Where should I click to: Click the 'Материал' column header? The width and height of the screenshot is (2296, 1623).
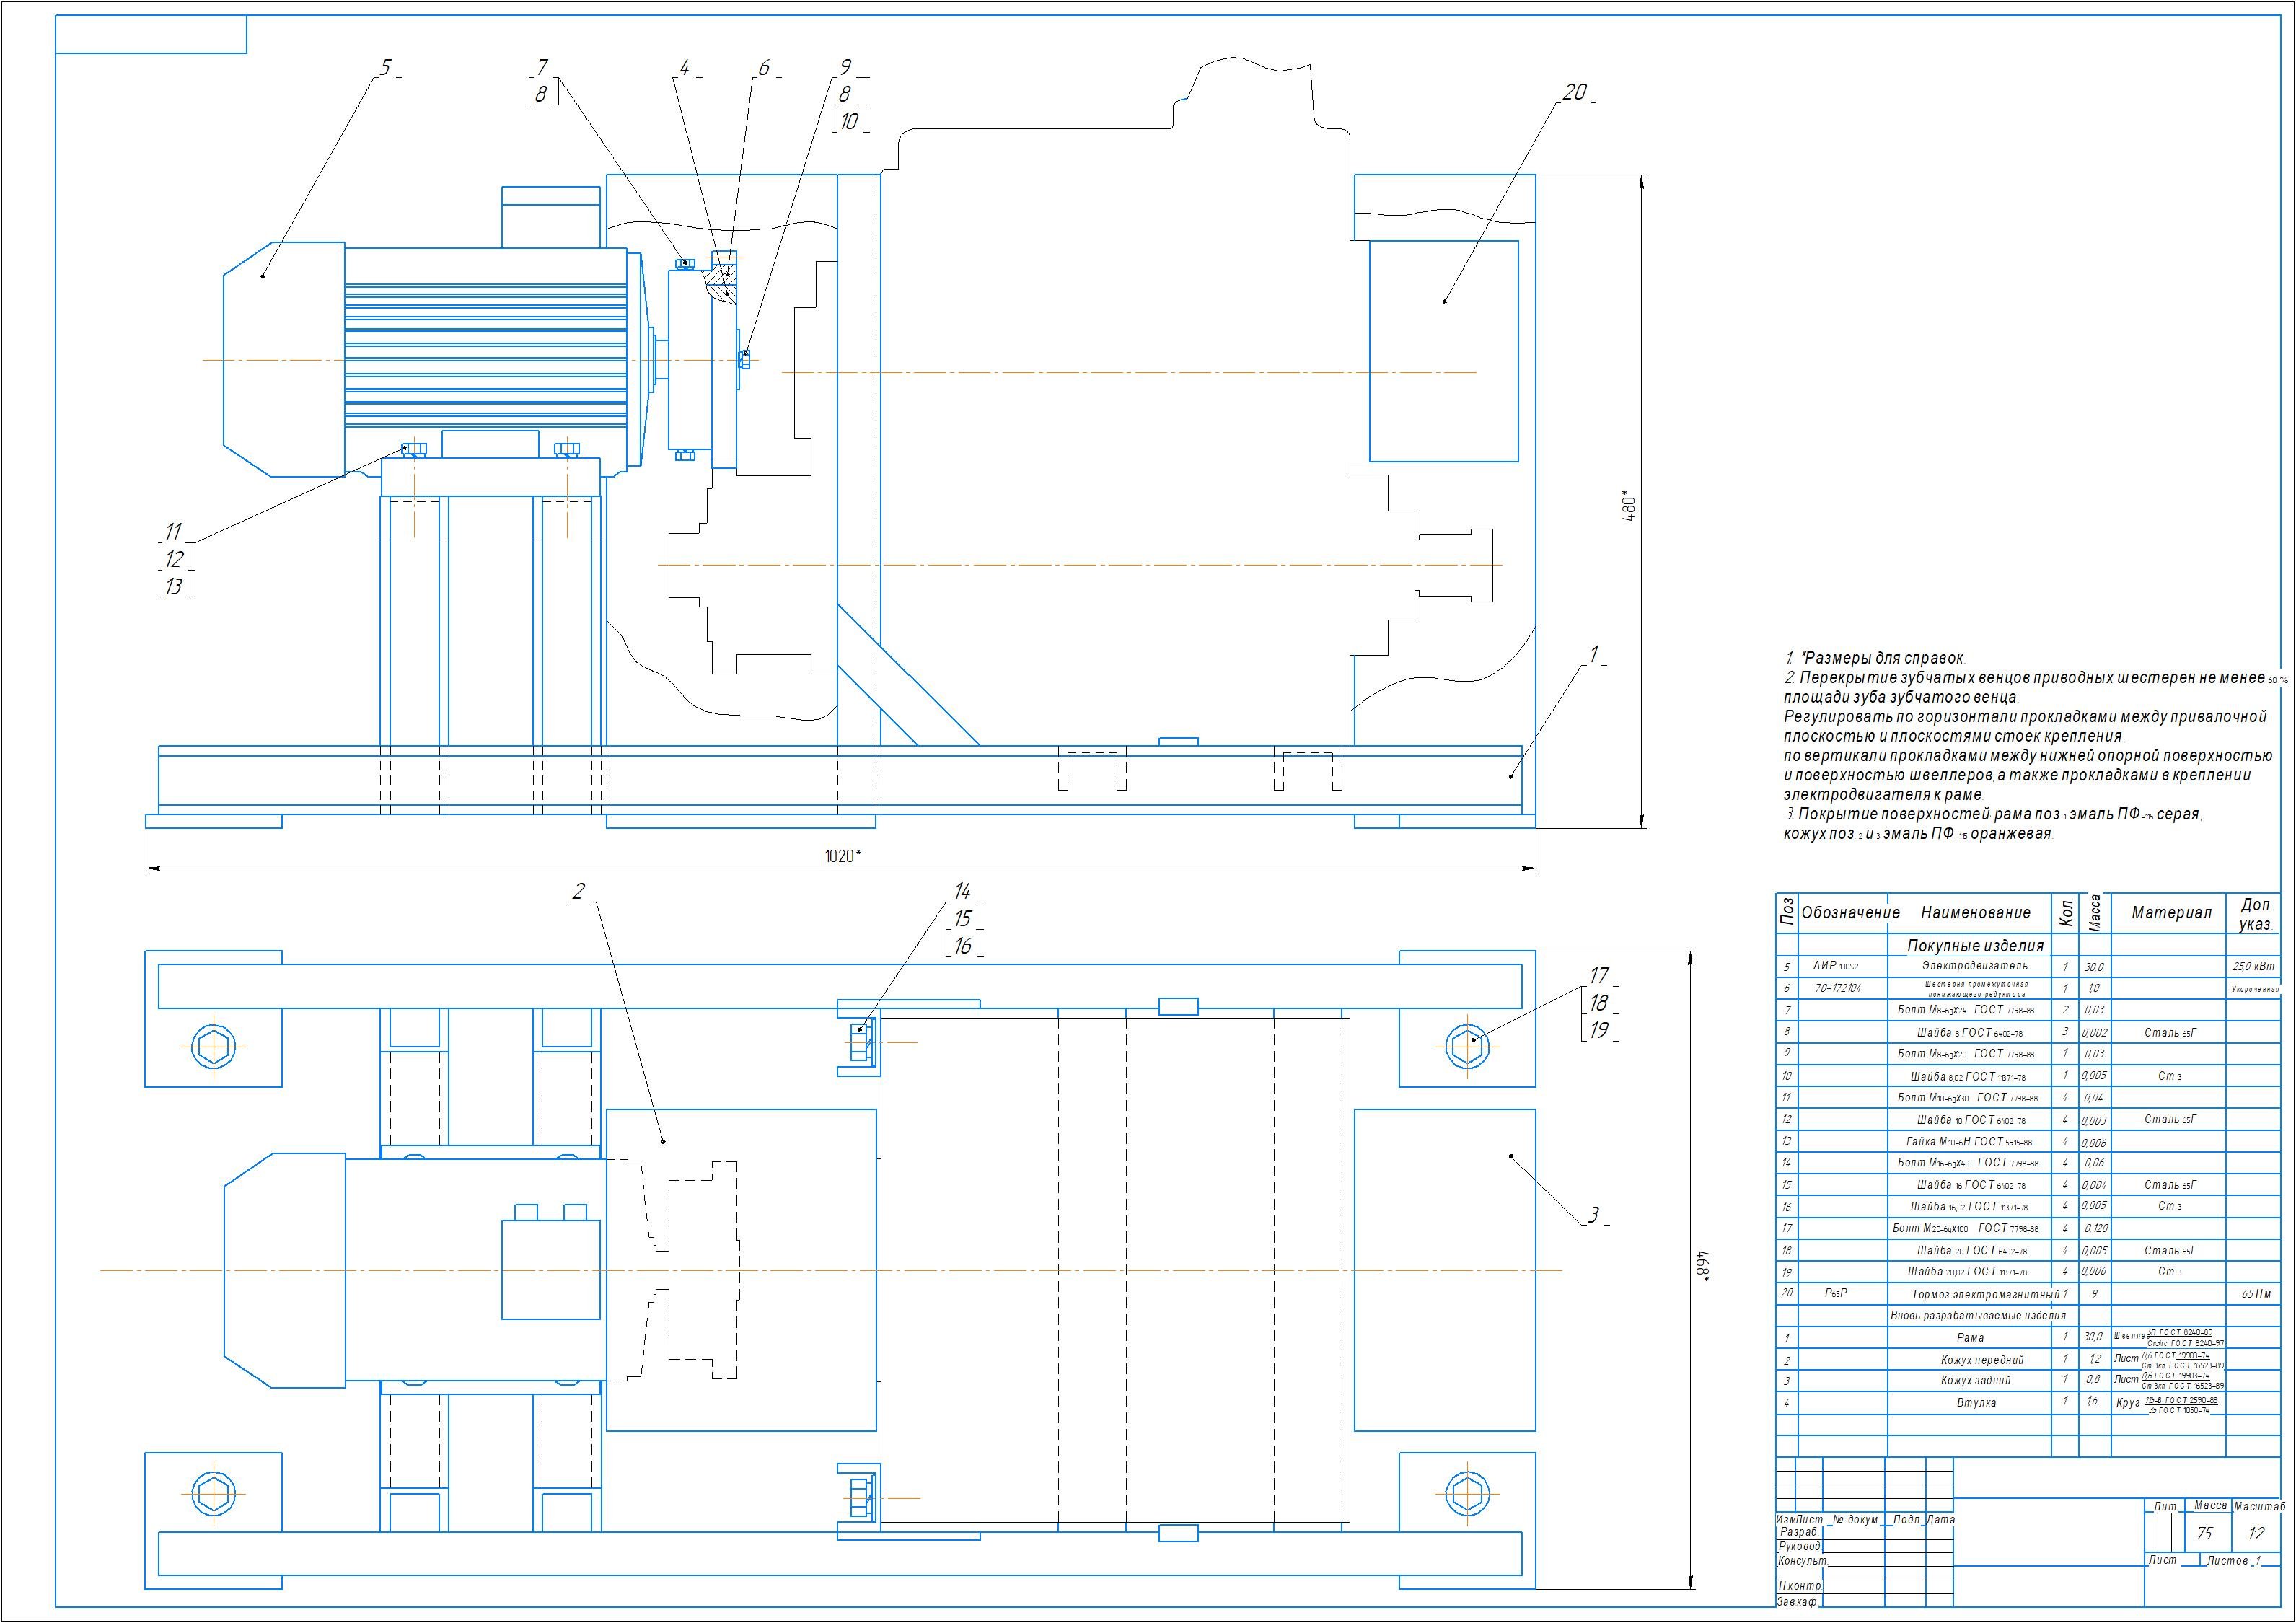point(2171,913)
